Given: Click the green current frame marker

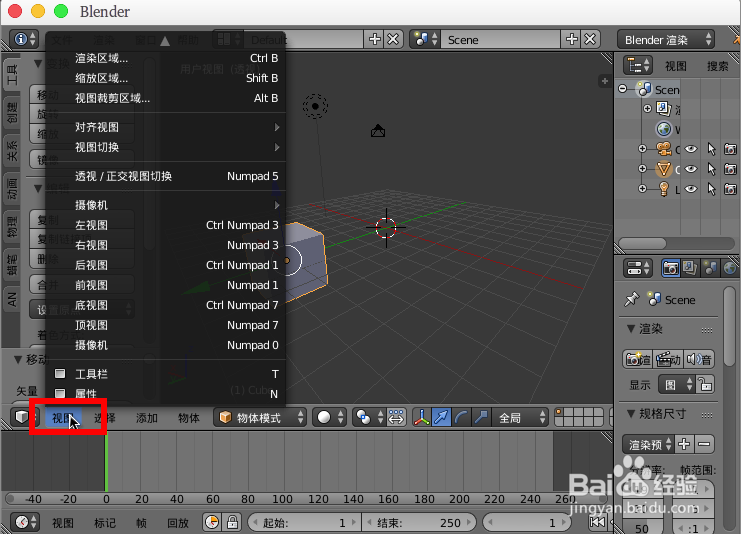Looking at the screenshot, I should (x=106, y=461).
